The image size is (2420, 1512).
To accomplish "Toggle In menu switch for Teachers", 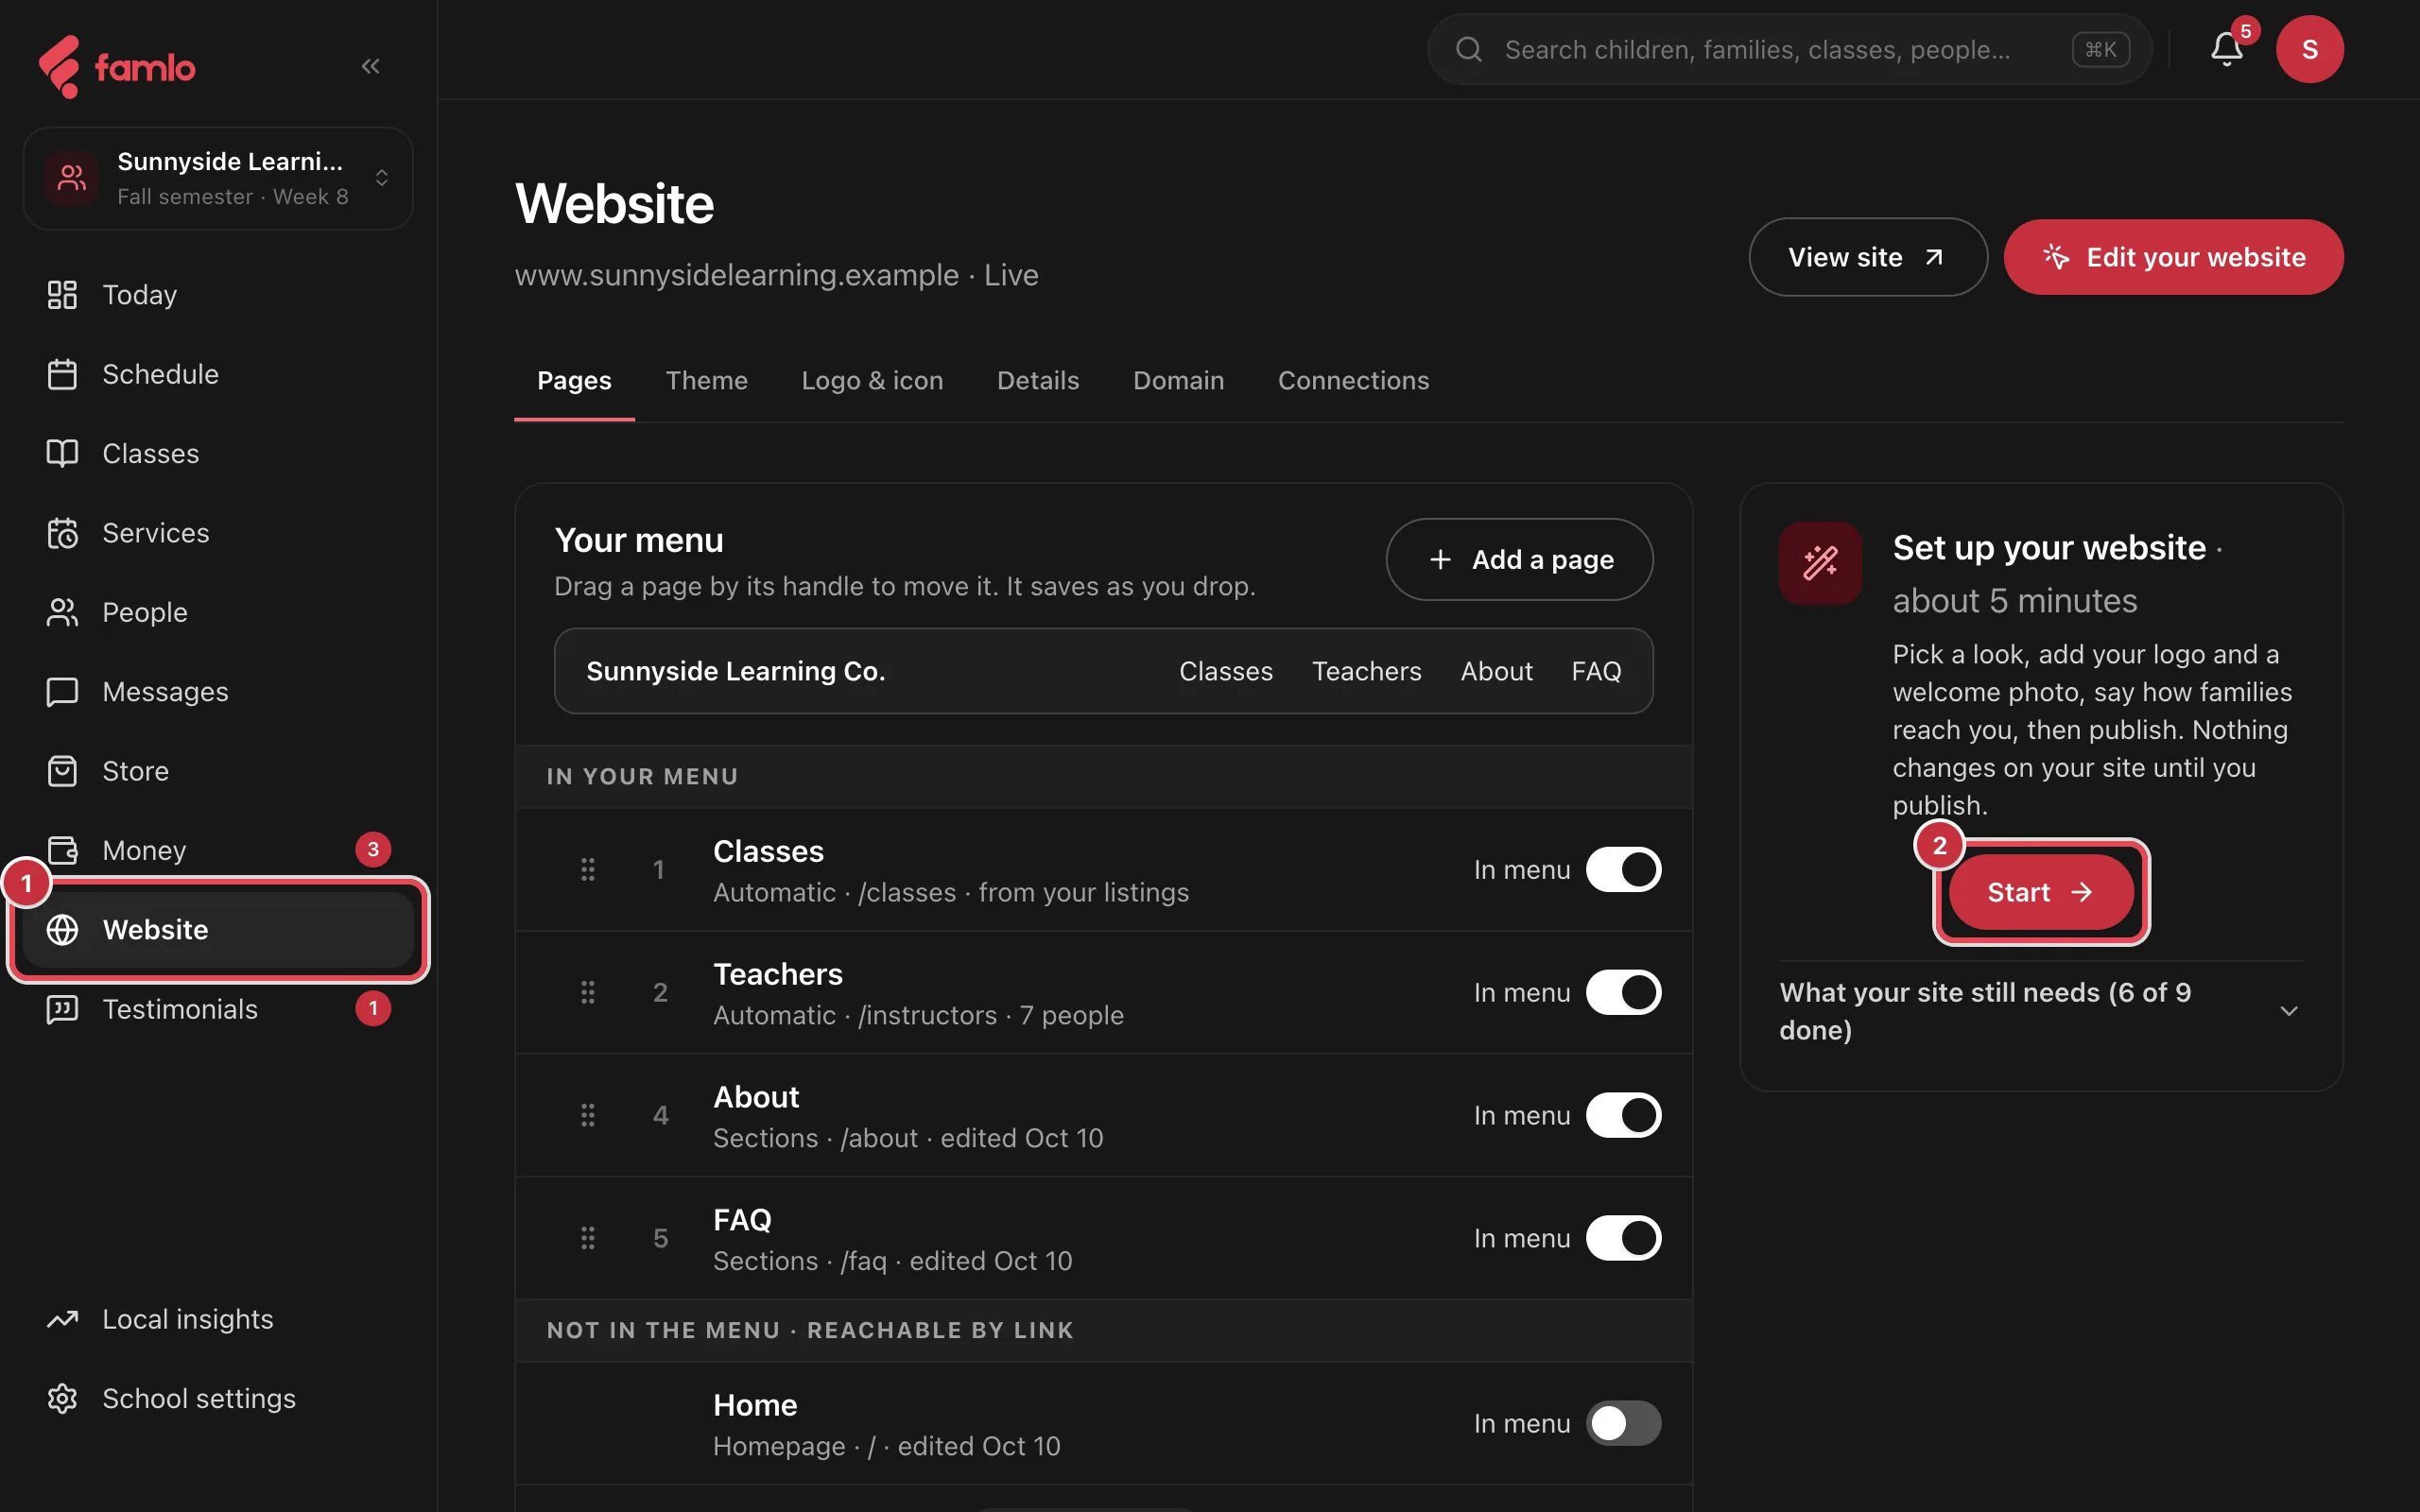I will tap(1623, 992).
